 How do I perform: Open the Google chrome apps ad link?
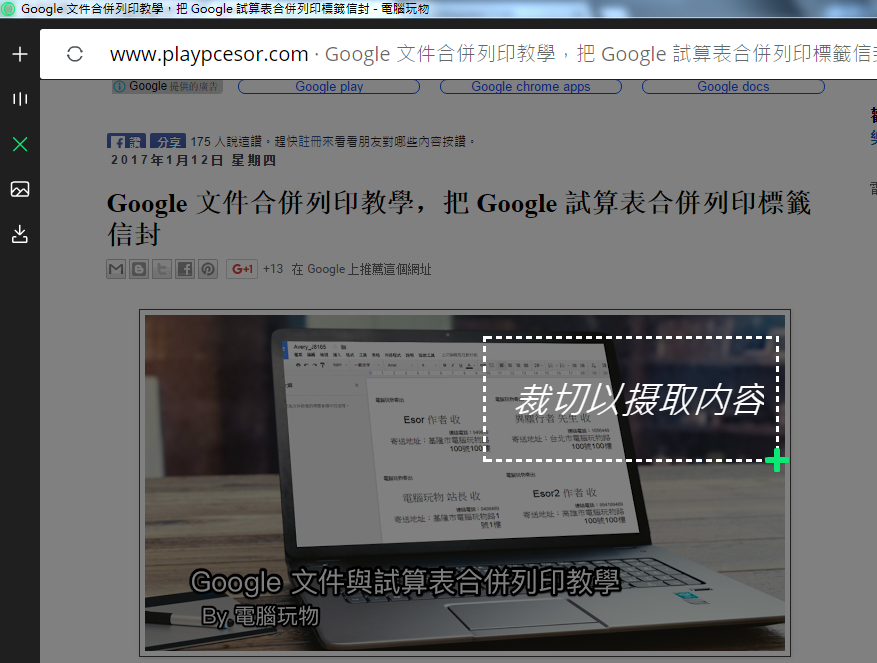[x=531, y=87]
